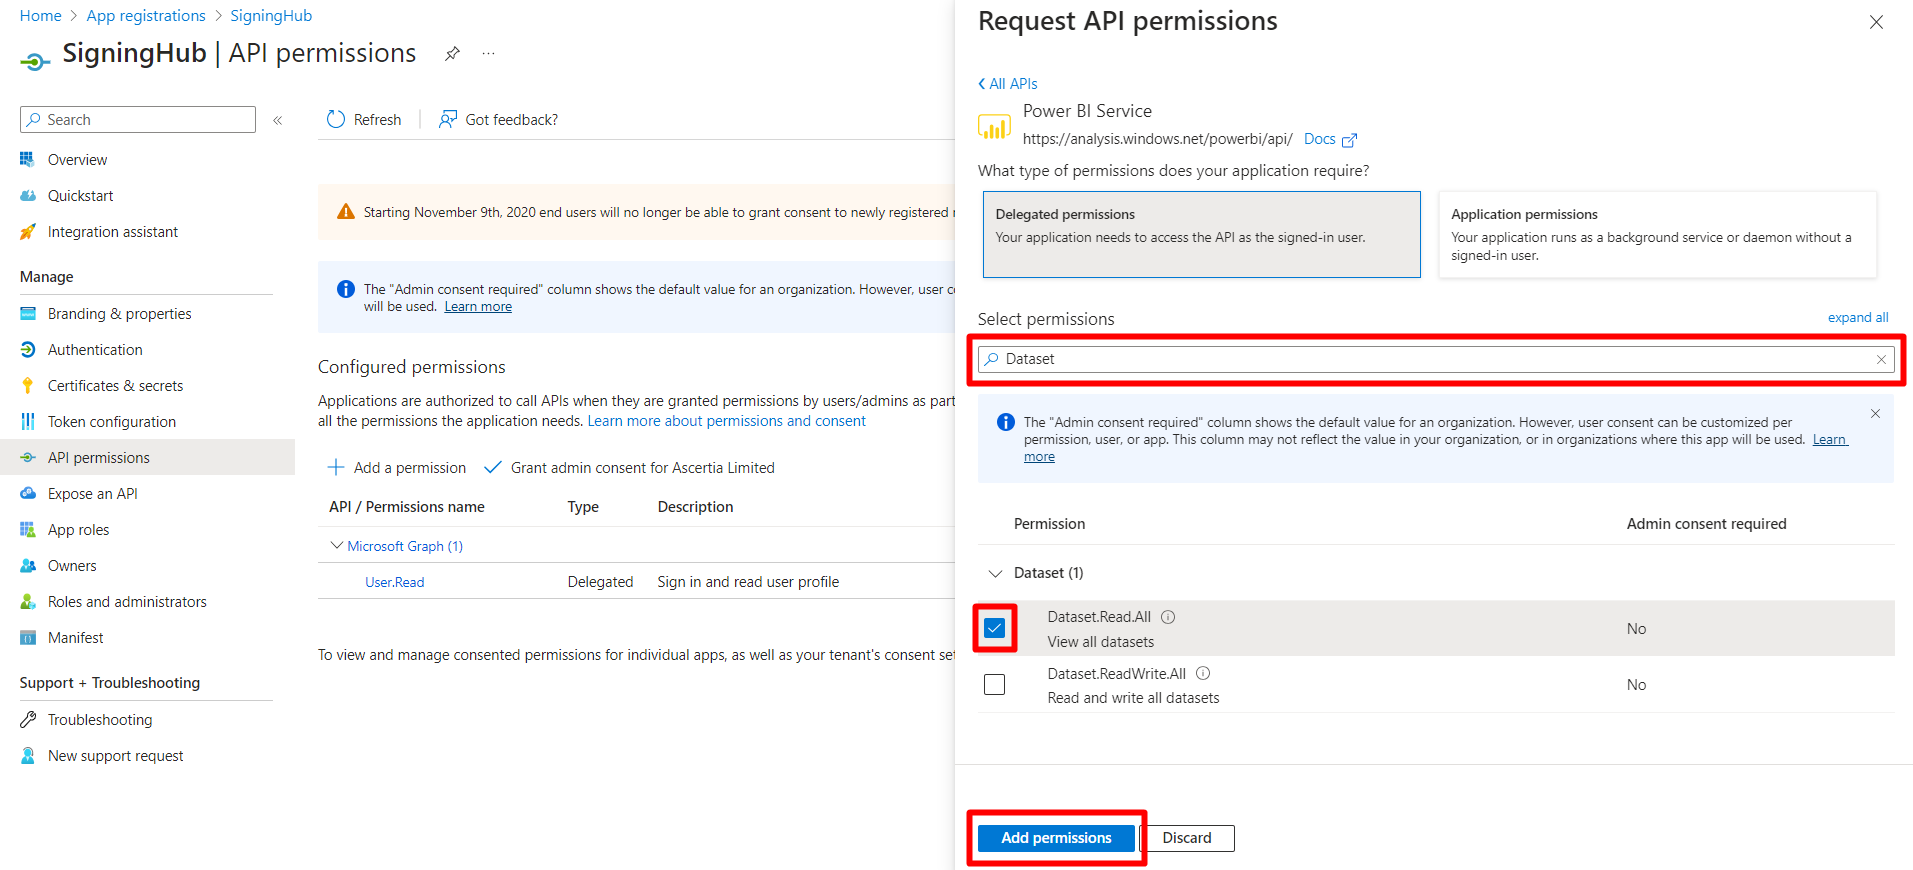The image size is (1913, 870).
Task: Open the API permissions menu item
Action: pos(147,457)
